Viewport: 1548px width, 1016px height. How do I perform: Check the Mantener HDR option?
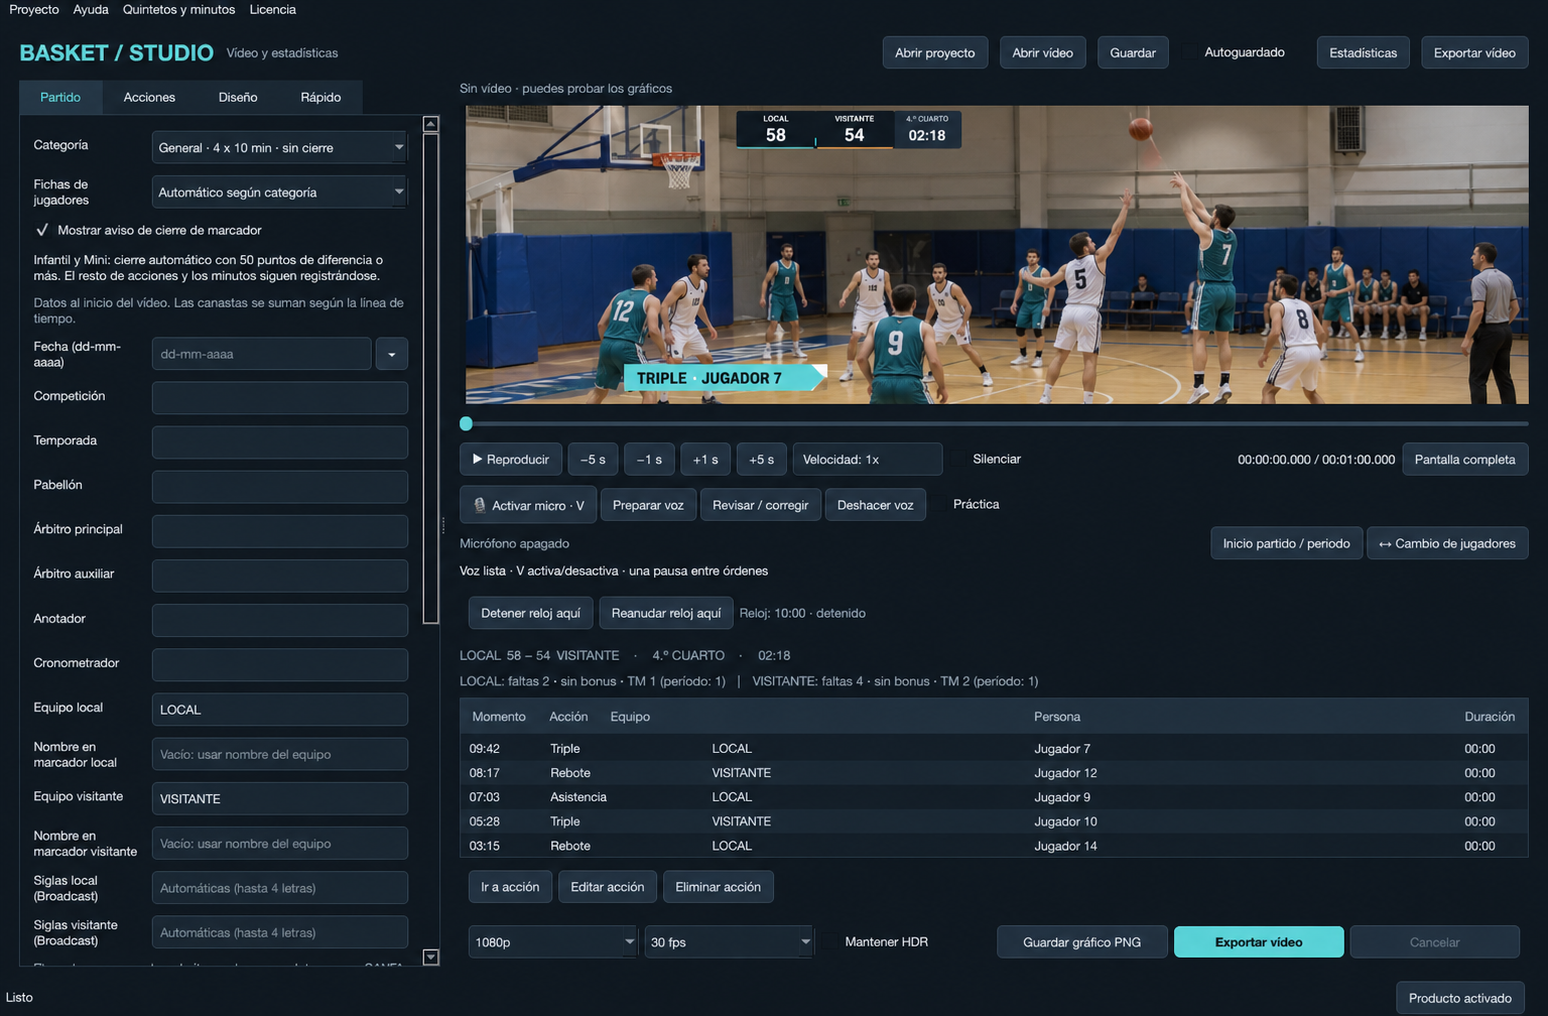tap(832, 942)
